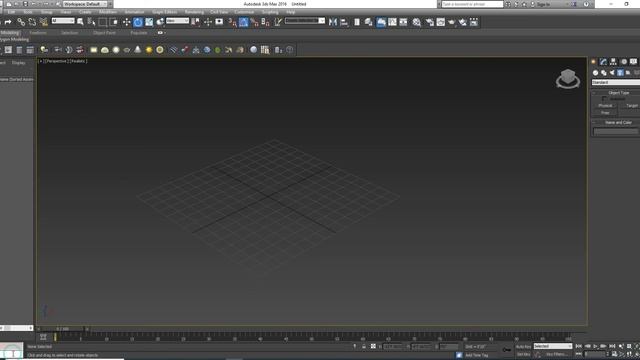Click the Select and Manipulate icon
This screenshot has width=640, height=360.
(x=208, y=22)
